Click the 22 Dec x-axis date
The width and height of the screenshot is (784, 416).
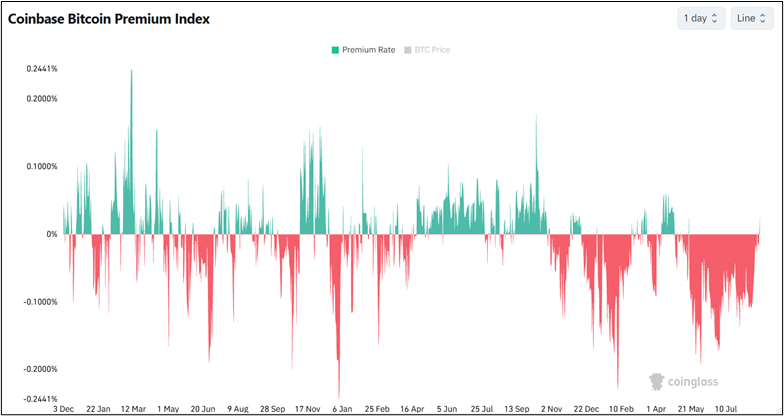coord(587,408)
